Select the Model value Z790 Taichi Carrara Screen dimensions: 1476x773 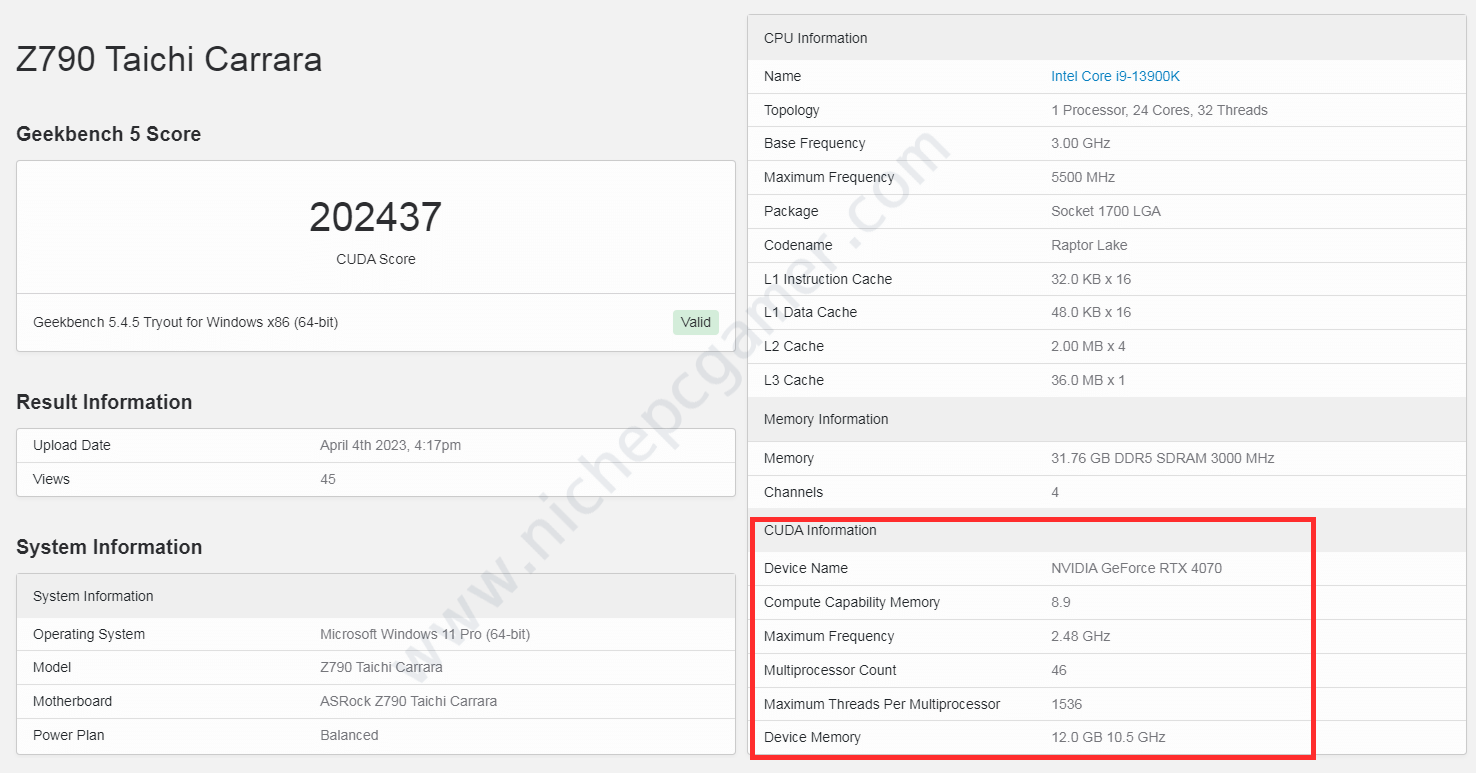point(381,667)
